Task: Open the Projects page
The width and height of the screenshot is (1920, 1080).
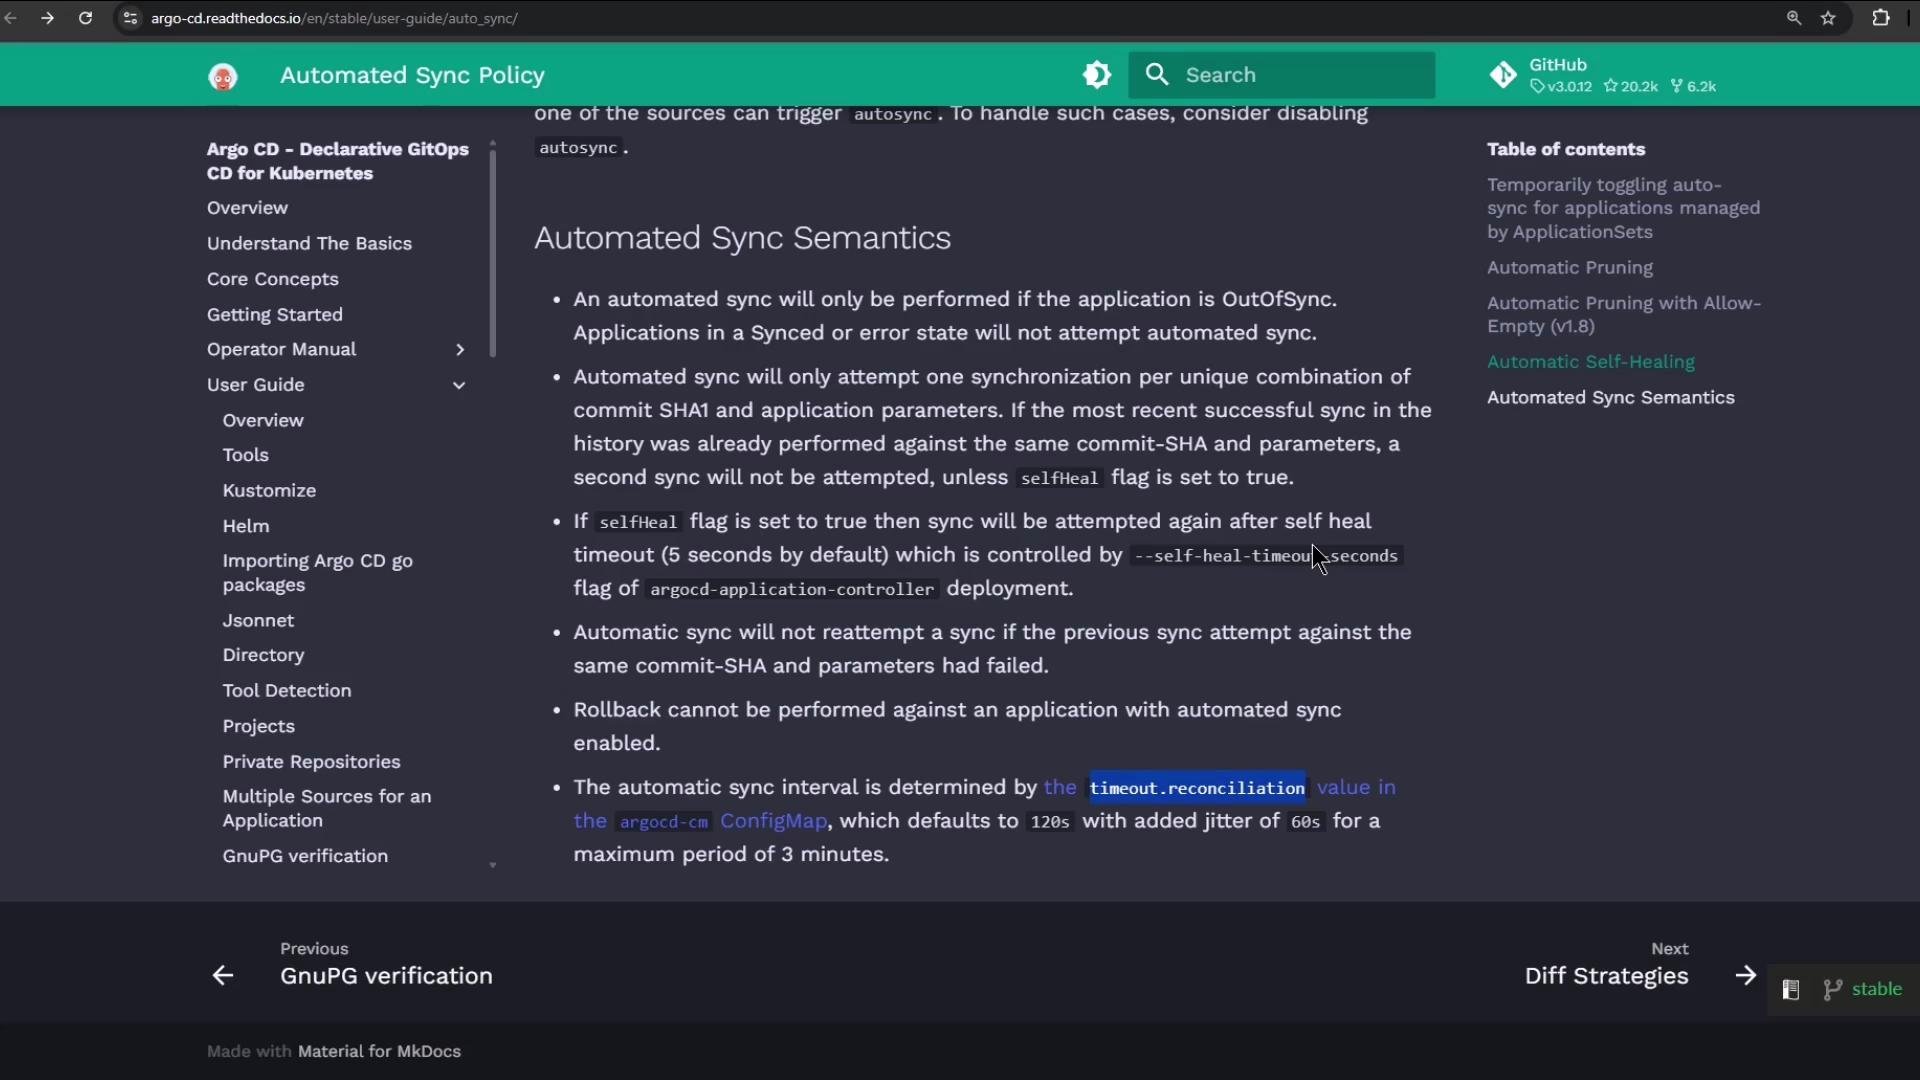Action: 259,727
